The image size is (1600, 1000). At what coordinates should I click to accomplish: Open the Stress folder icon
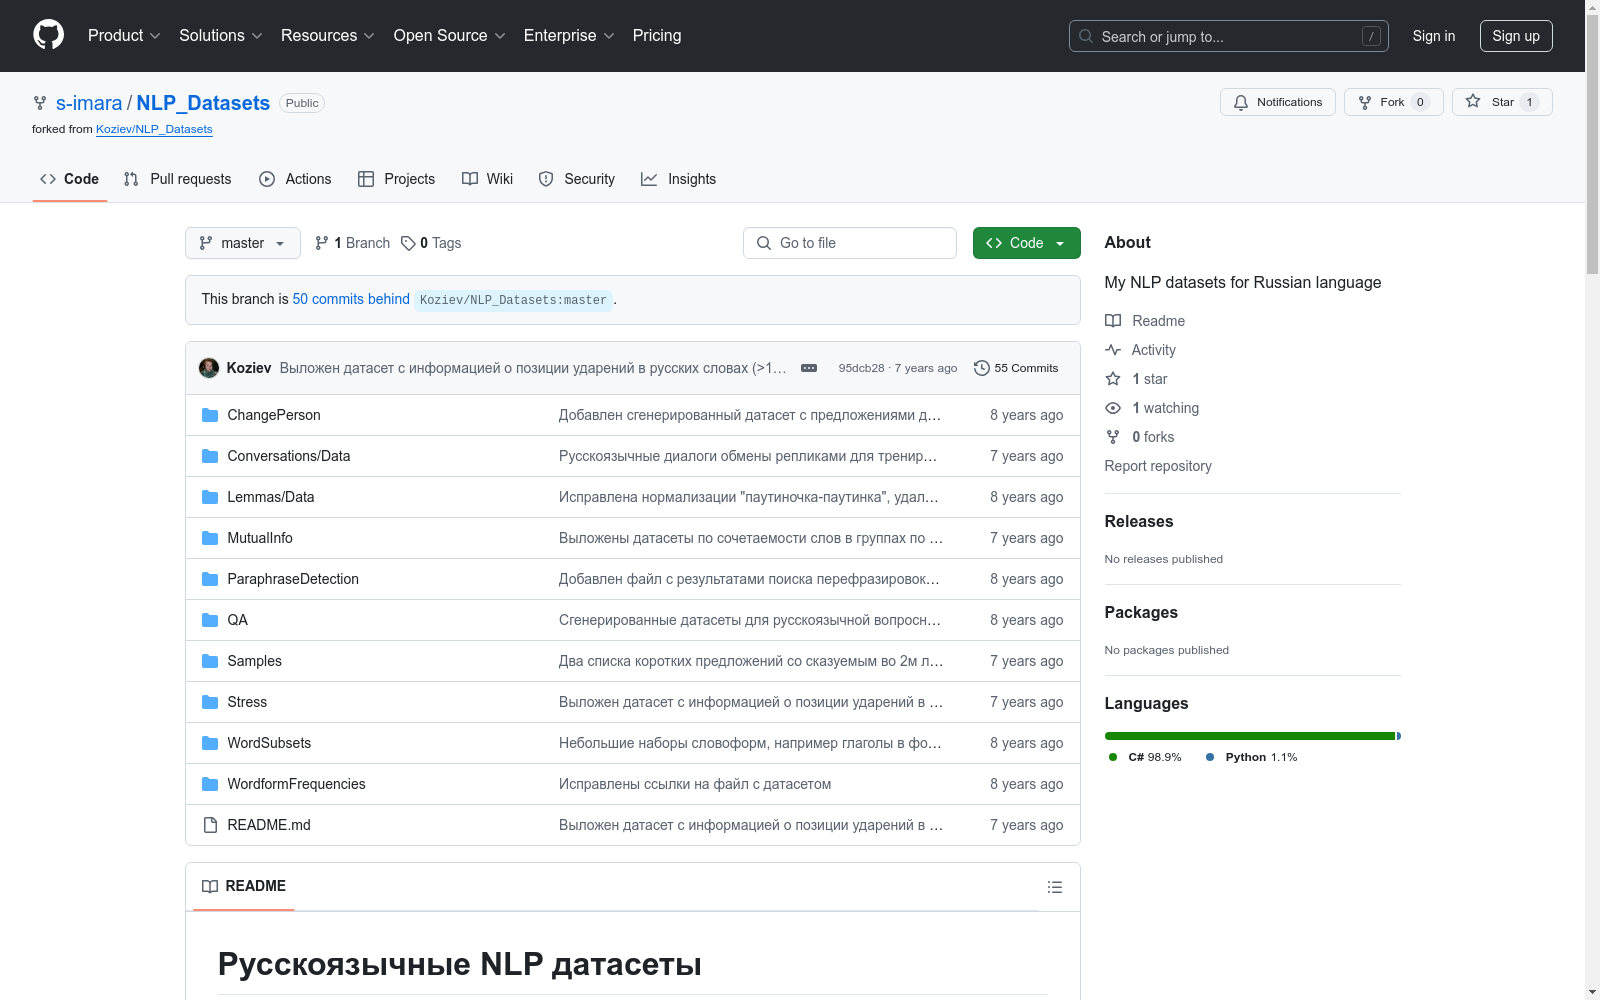(x=210, y=702)
